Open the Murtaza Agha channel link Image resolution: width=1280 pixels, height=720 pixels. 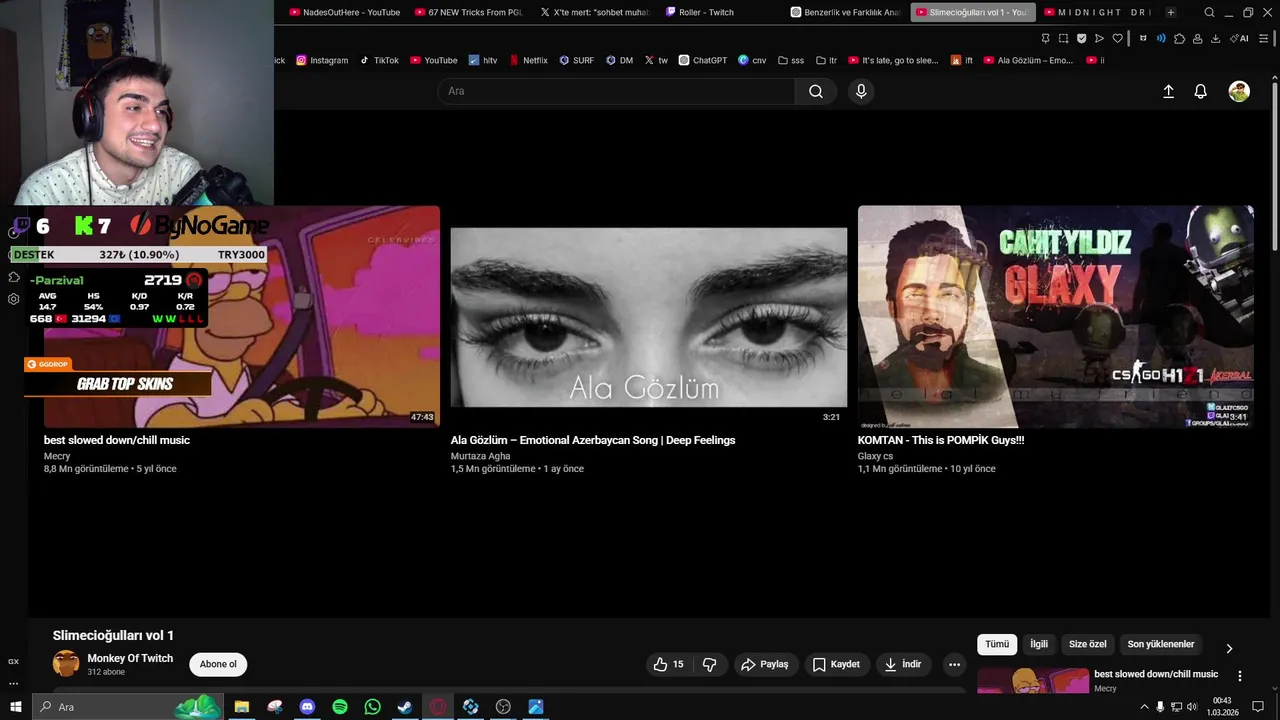pyautogui.click(x=480, y=456)
